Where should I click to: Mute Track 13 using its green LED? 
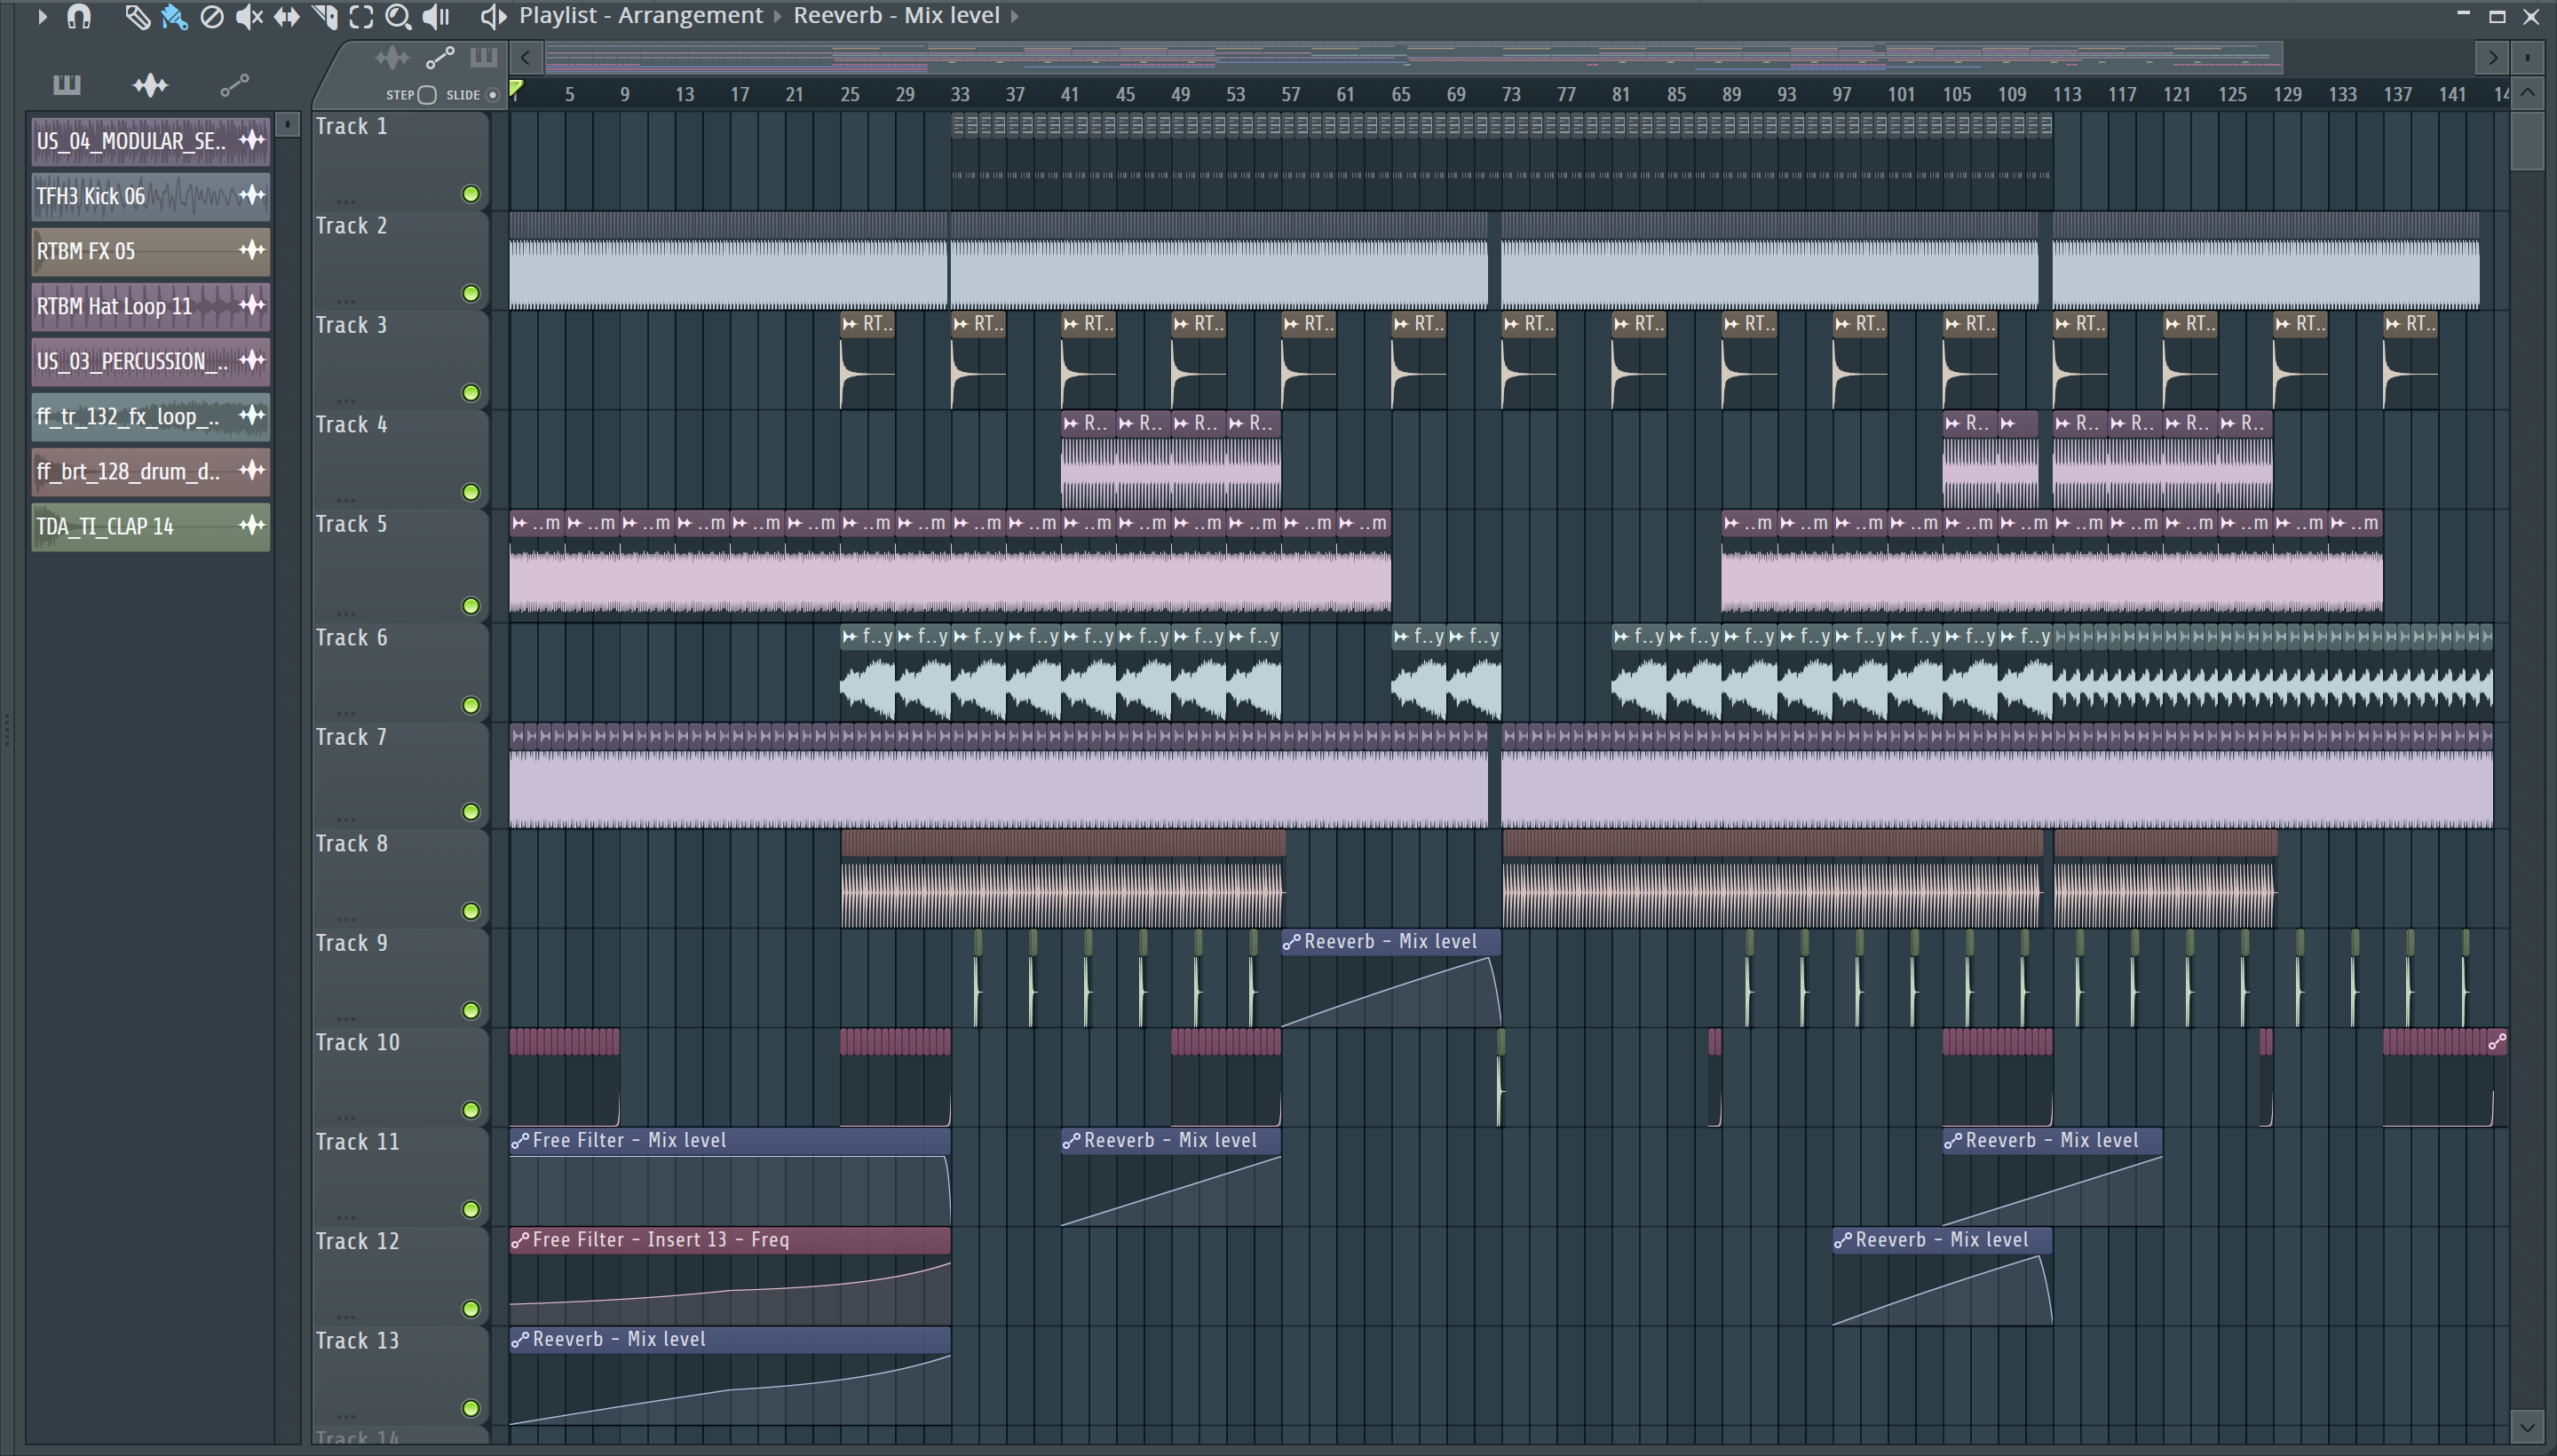471,1408
